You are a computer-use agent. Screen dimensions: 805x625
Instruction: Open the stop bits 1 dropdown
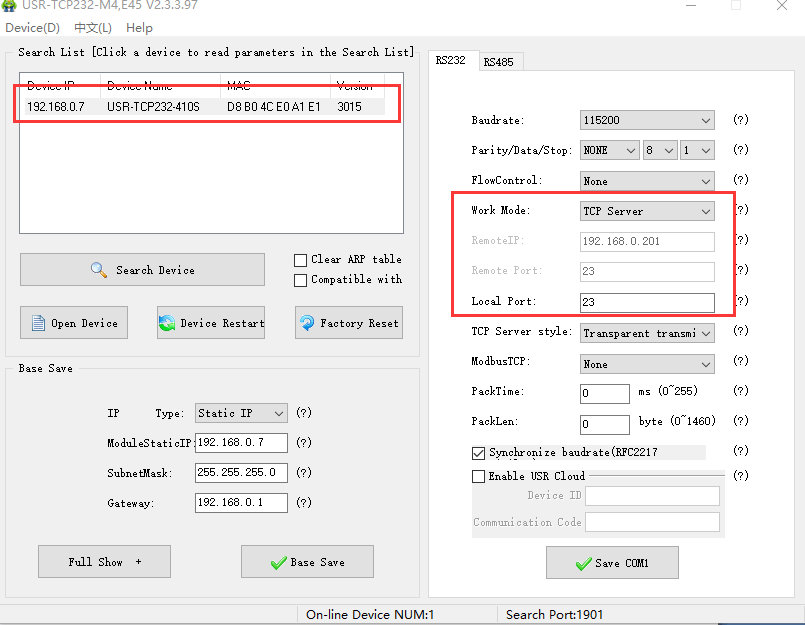pyautogui.click(x=697, y=150)
